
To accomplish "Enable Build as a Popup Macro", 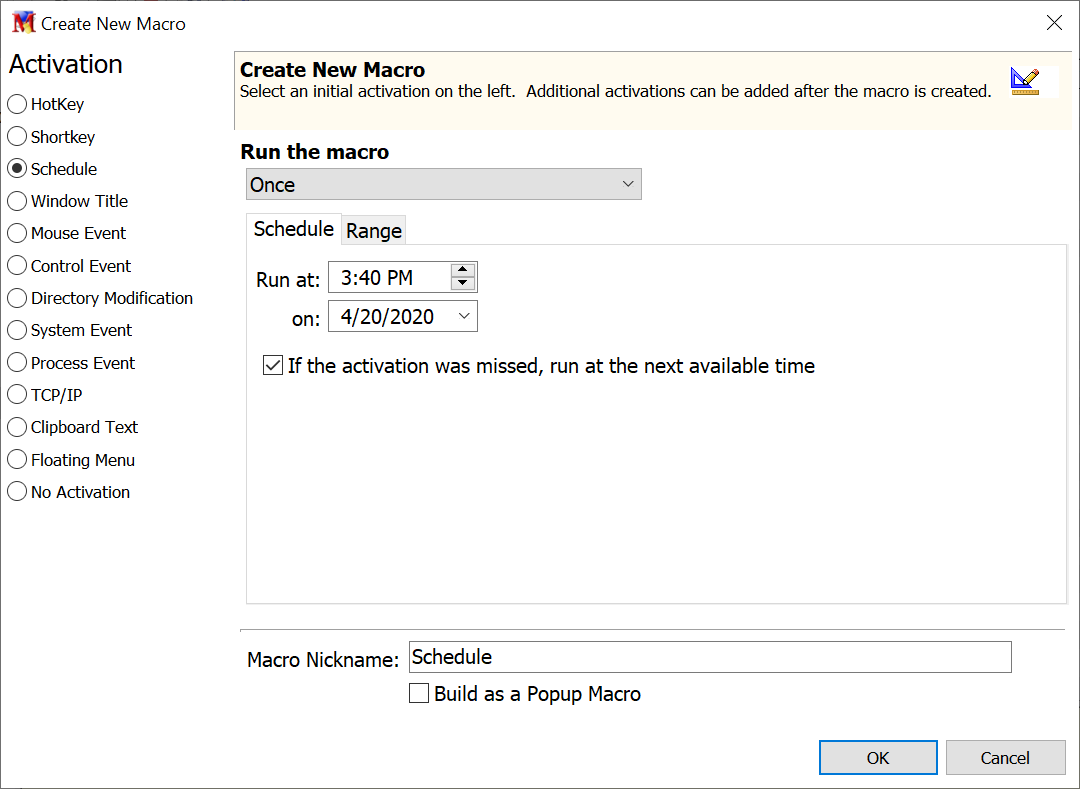I will click(420, 694).
